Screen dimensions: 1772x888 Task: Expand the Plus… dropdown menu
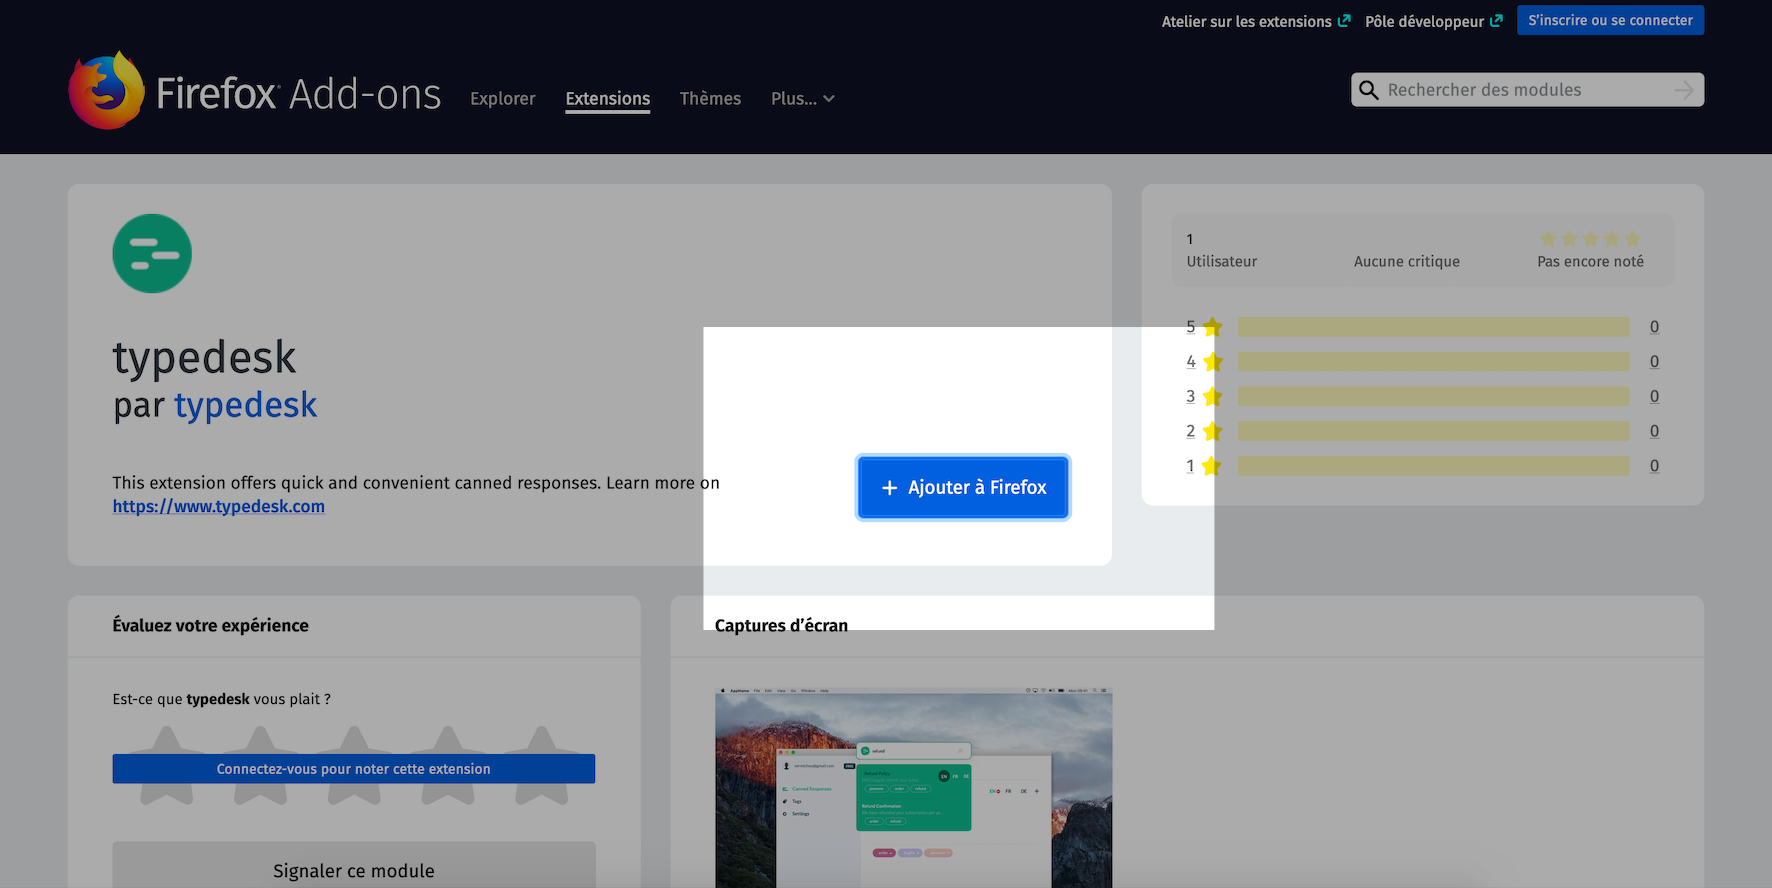click(802, 99)
